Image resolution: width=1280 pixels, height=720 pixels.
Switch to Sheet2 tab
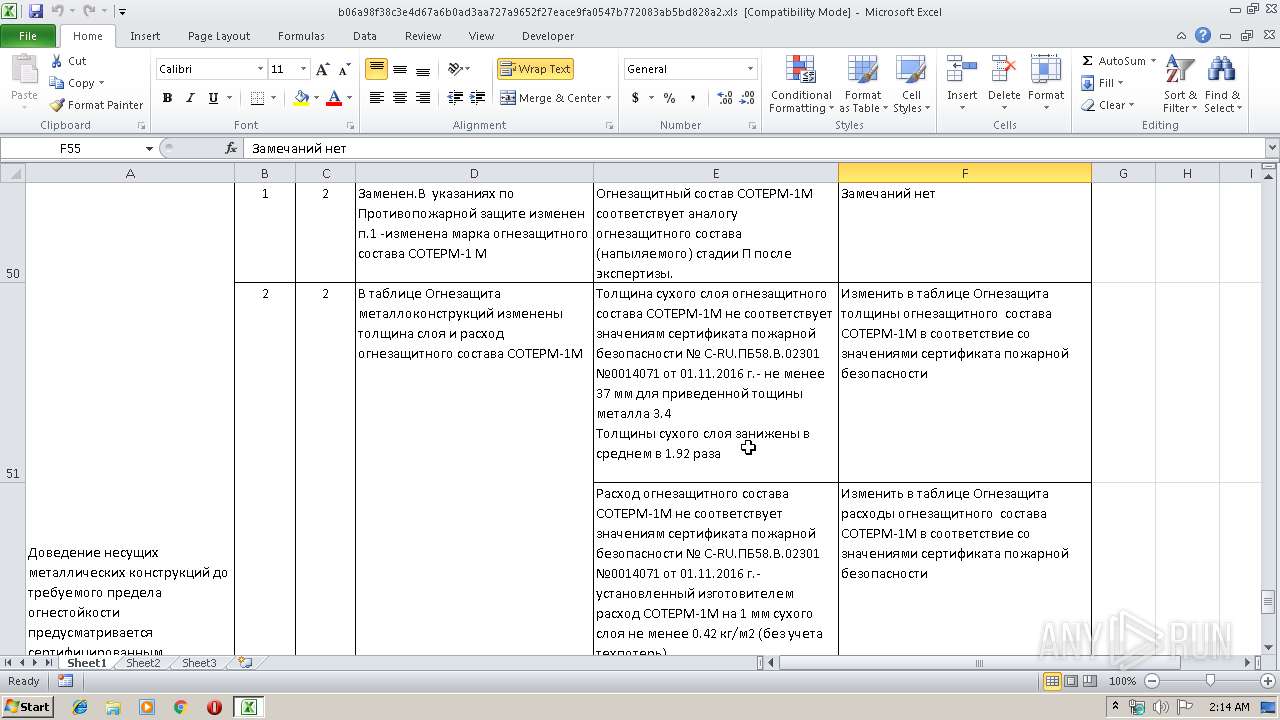(x=142, y=663)
